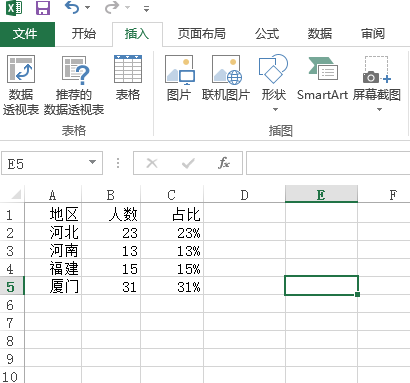Insert a 图片 from file
The image size is (410, 383).
tap(179, 78)
